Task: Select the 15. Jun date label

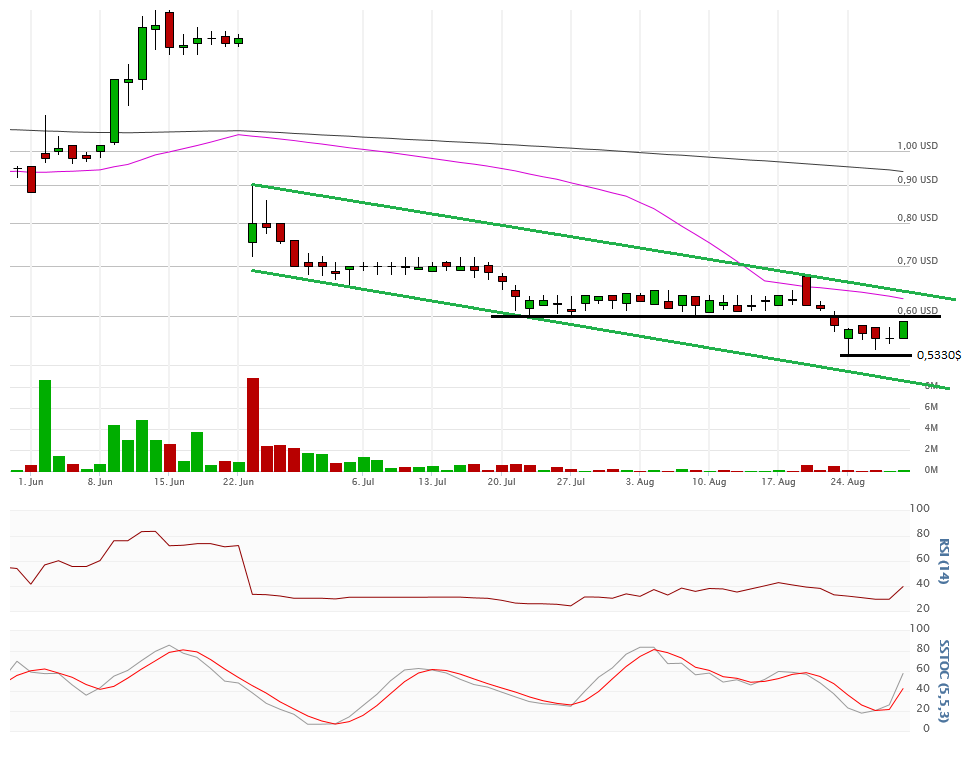Action: [169, 482]
